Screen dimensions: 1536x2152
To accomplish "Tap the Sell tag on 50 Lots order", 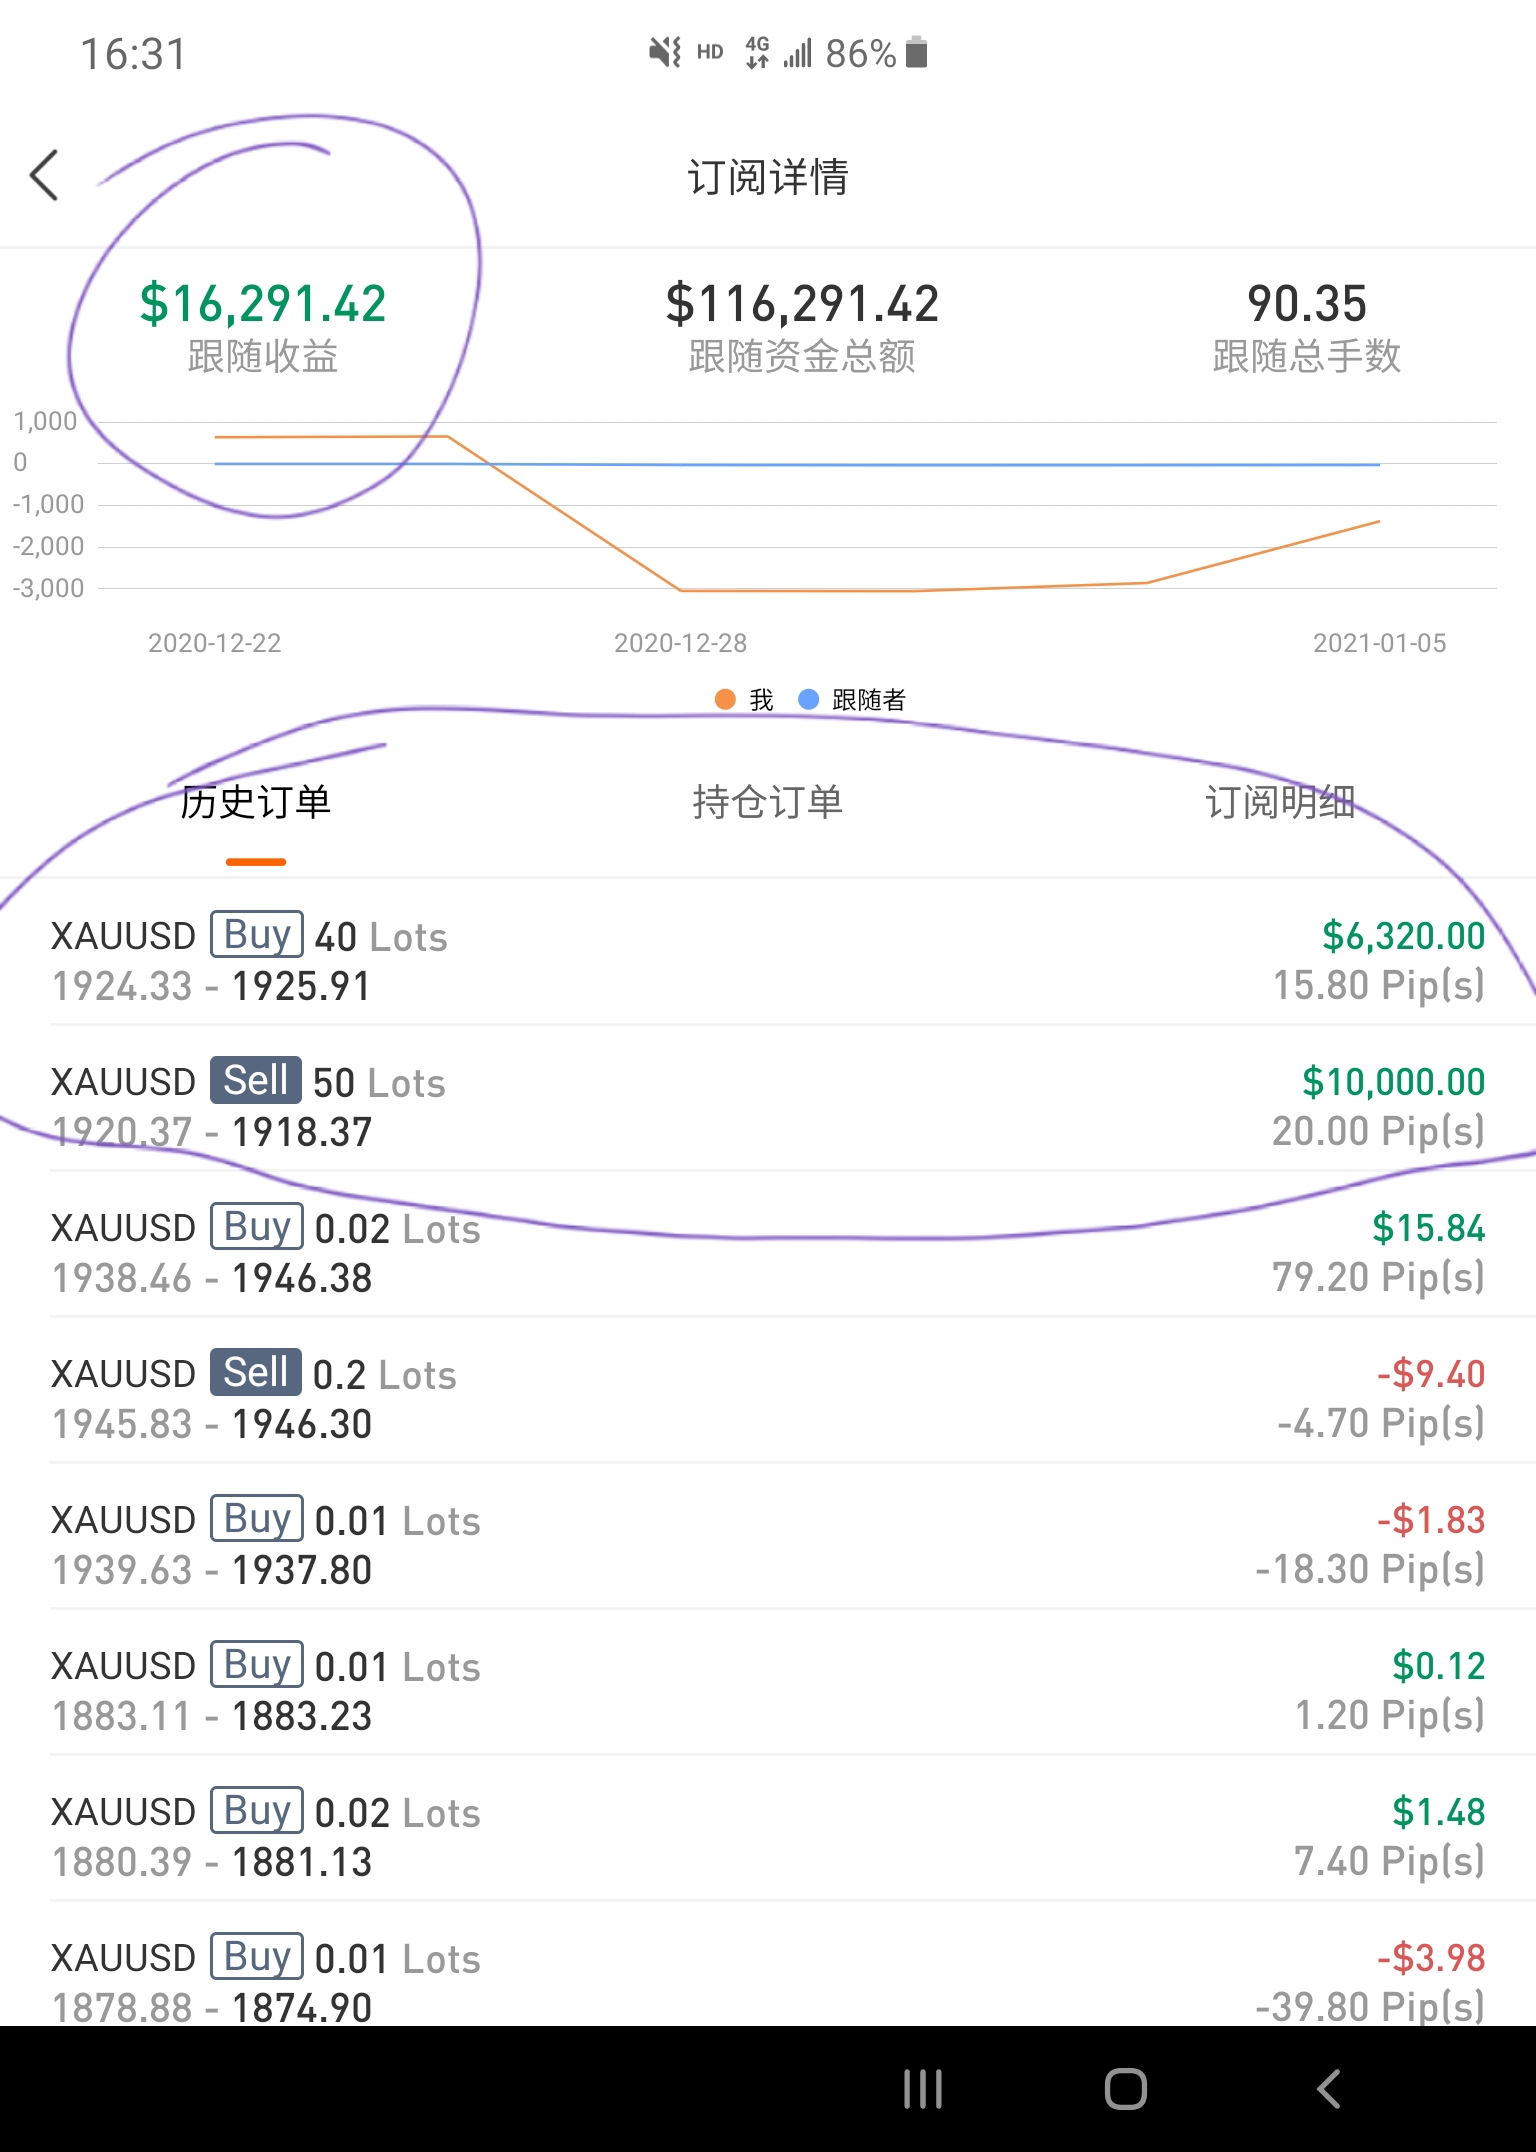I will (x=256, y=1081).
